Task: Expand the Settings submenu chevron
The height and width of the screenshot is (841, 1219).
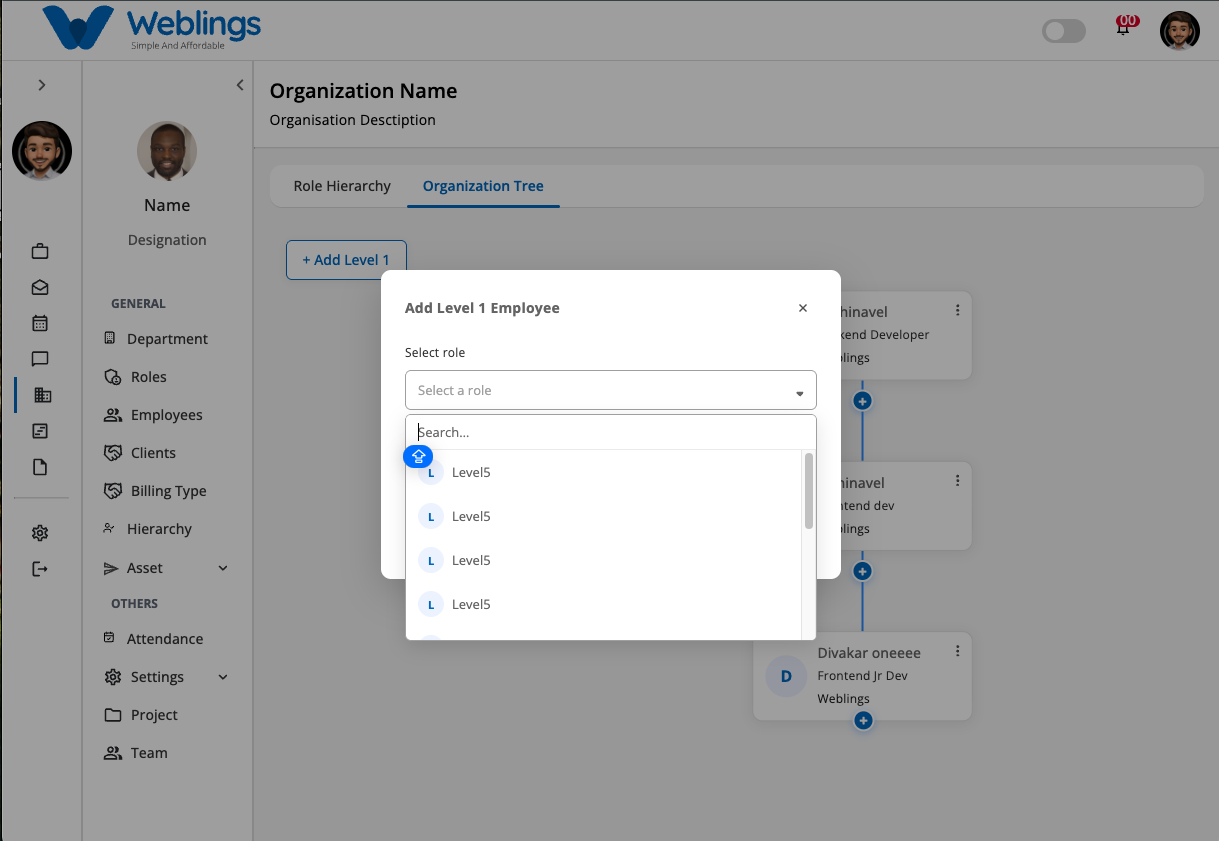Action: coord(223,677)
